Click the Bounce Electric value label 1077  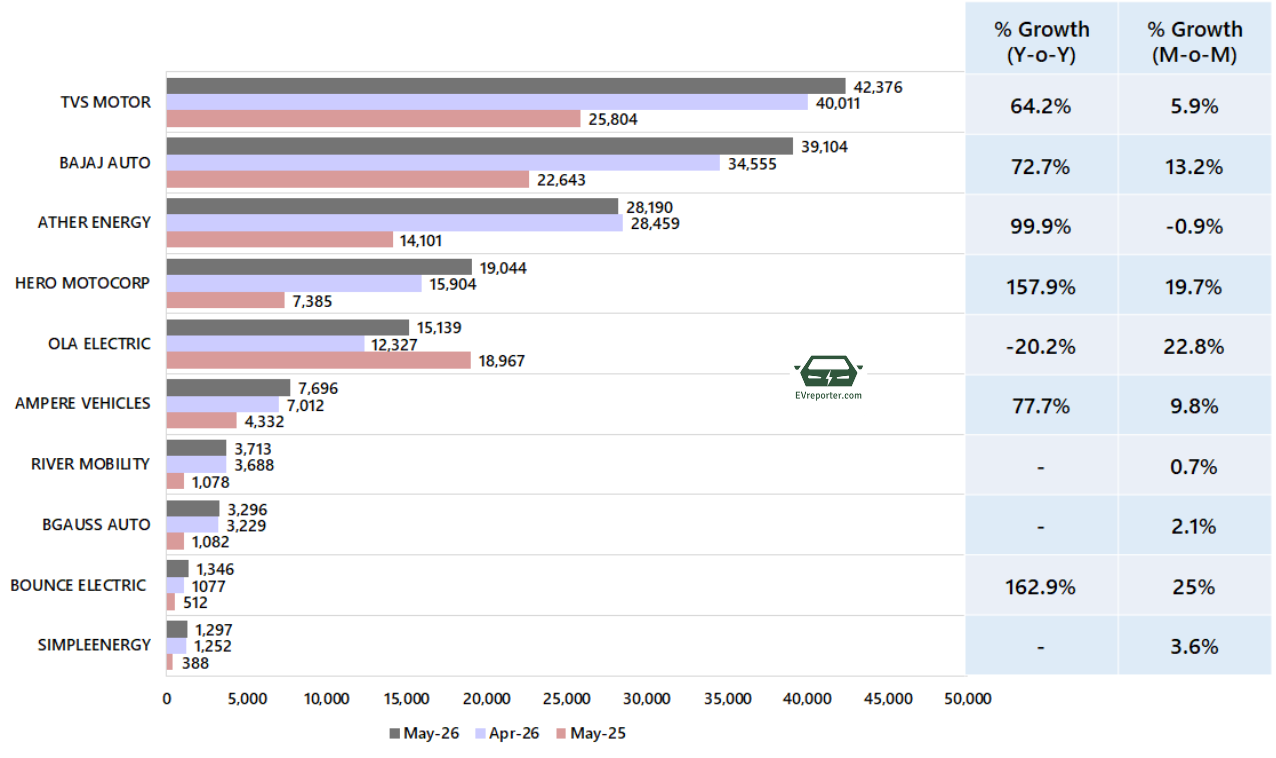point(208,586)
